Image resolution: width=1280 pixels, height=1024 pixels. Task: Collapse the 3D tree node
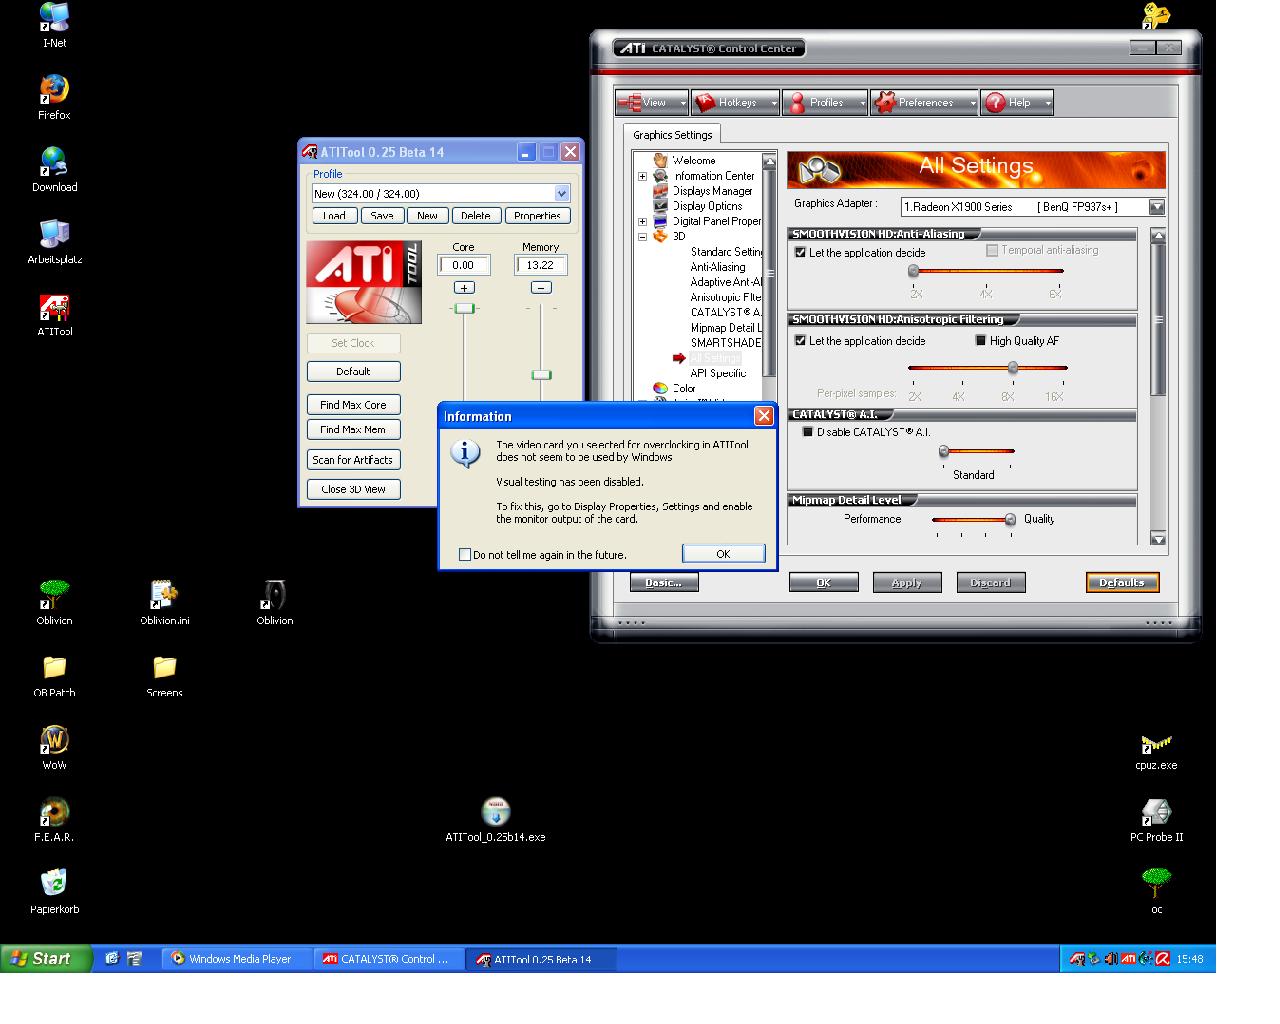(x=643, y=237)
